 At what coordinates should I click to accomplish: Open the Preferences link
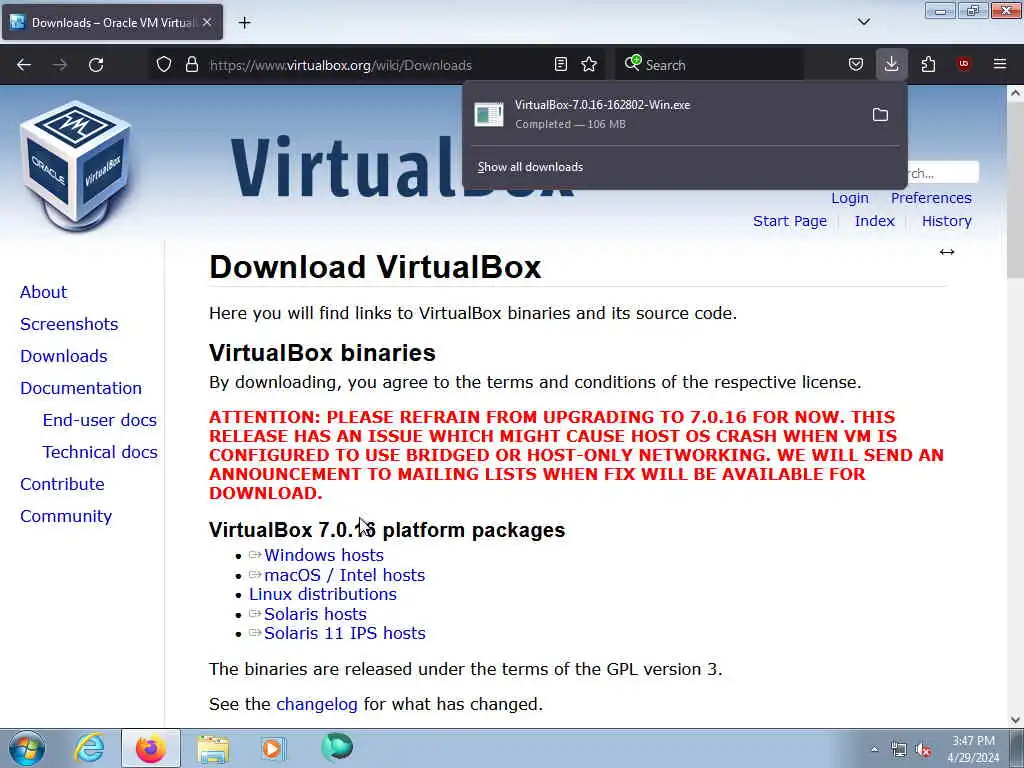(931, 198)
